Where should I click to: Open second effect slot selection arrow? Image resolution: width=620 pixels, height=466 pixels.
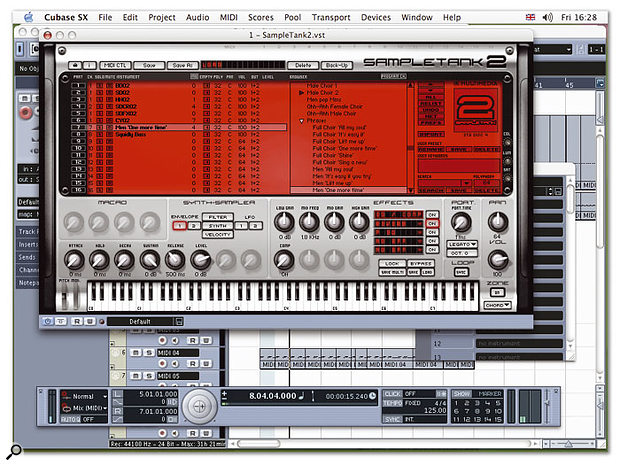point(420,223)
